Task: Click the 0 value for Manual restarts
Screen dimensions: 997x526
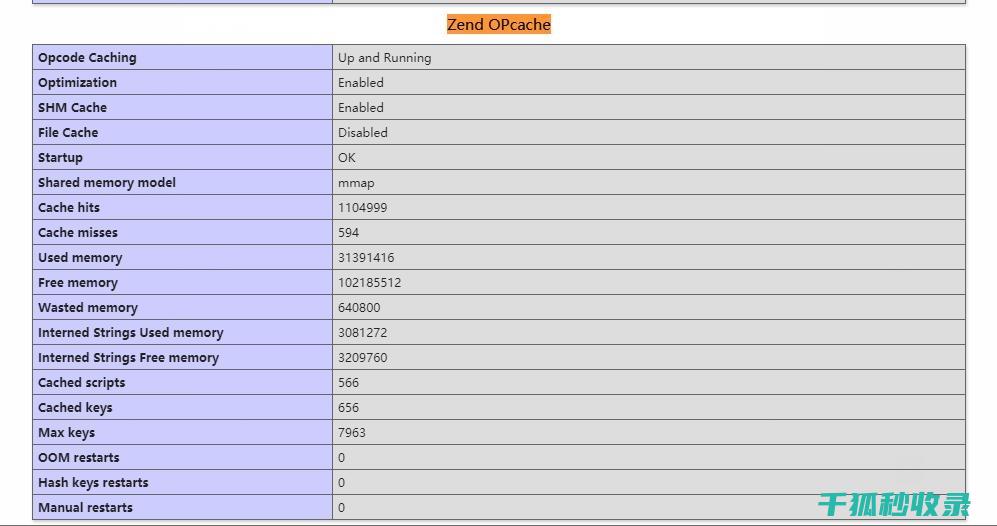Action: pos(341,508)
